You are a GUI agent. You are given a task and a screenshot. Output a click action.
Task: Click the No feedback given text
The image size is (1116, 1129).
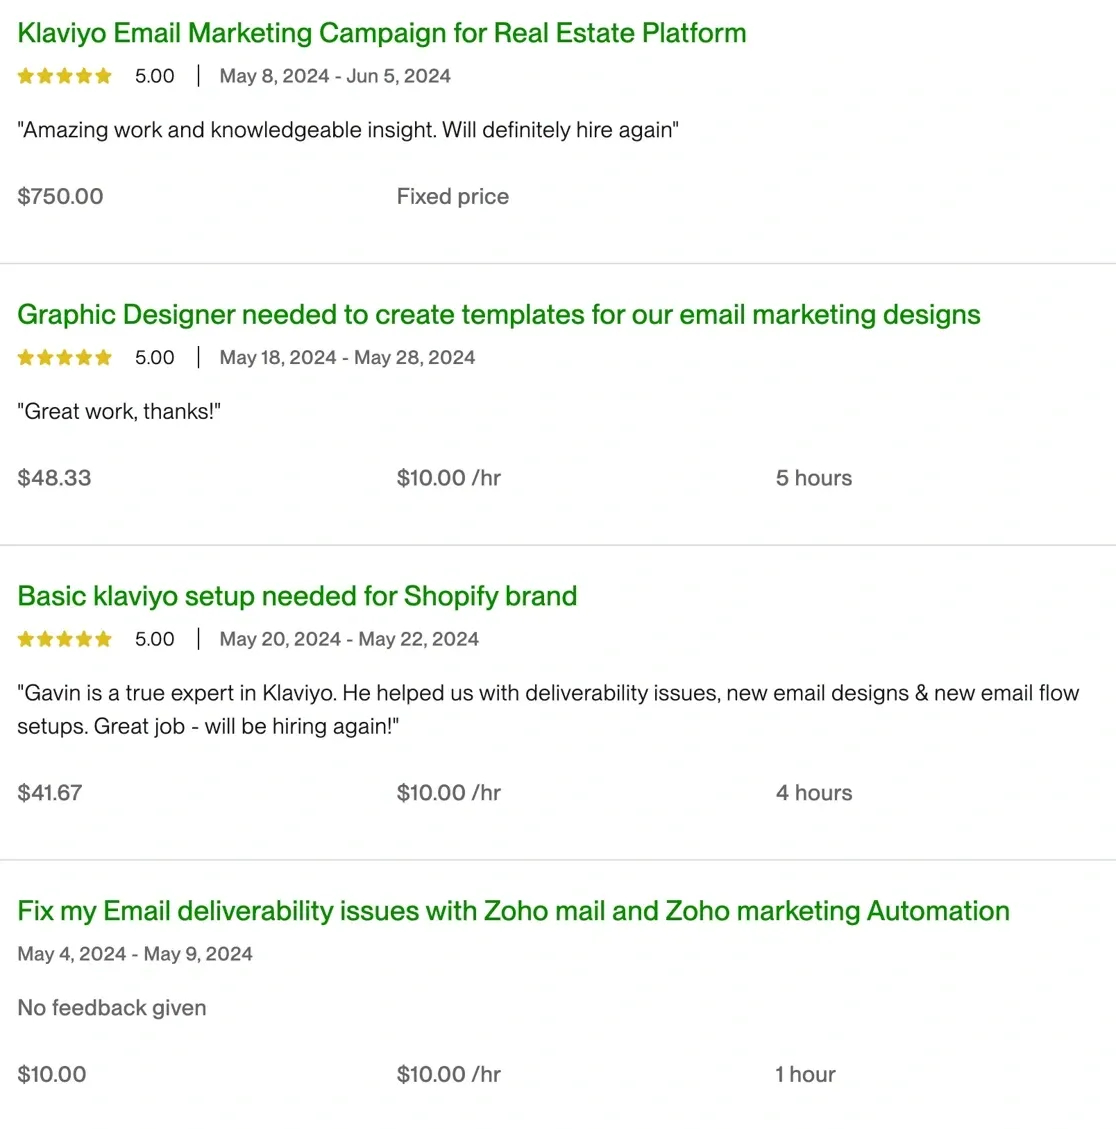pyautogui.click(x=112, y=1008)
